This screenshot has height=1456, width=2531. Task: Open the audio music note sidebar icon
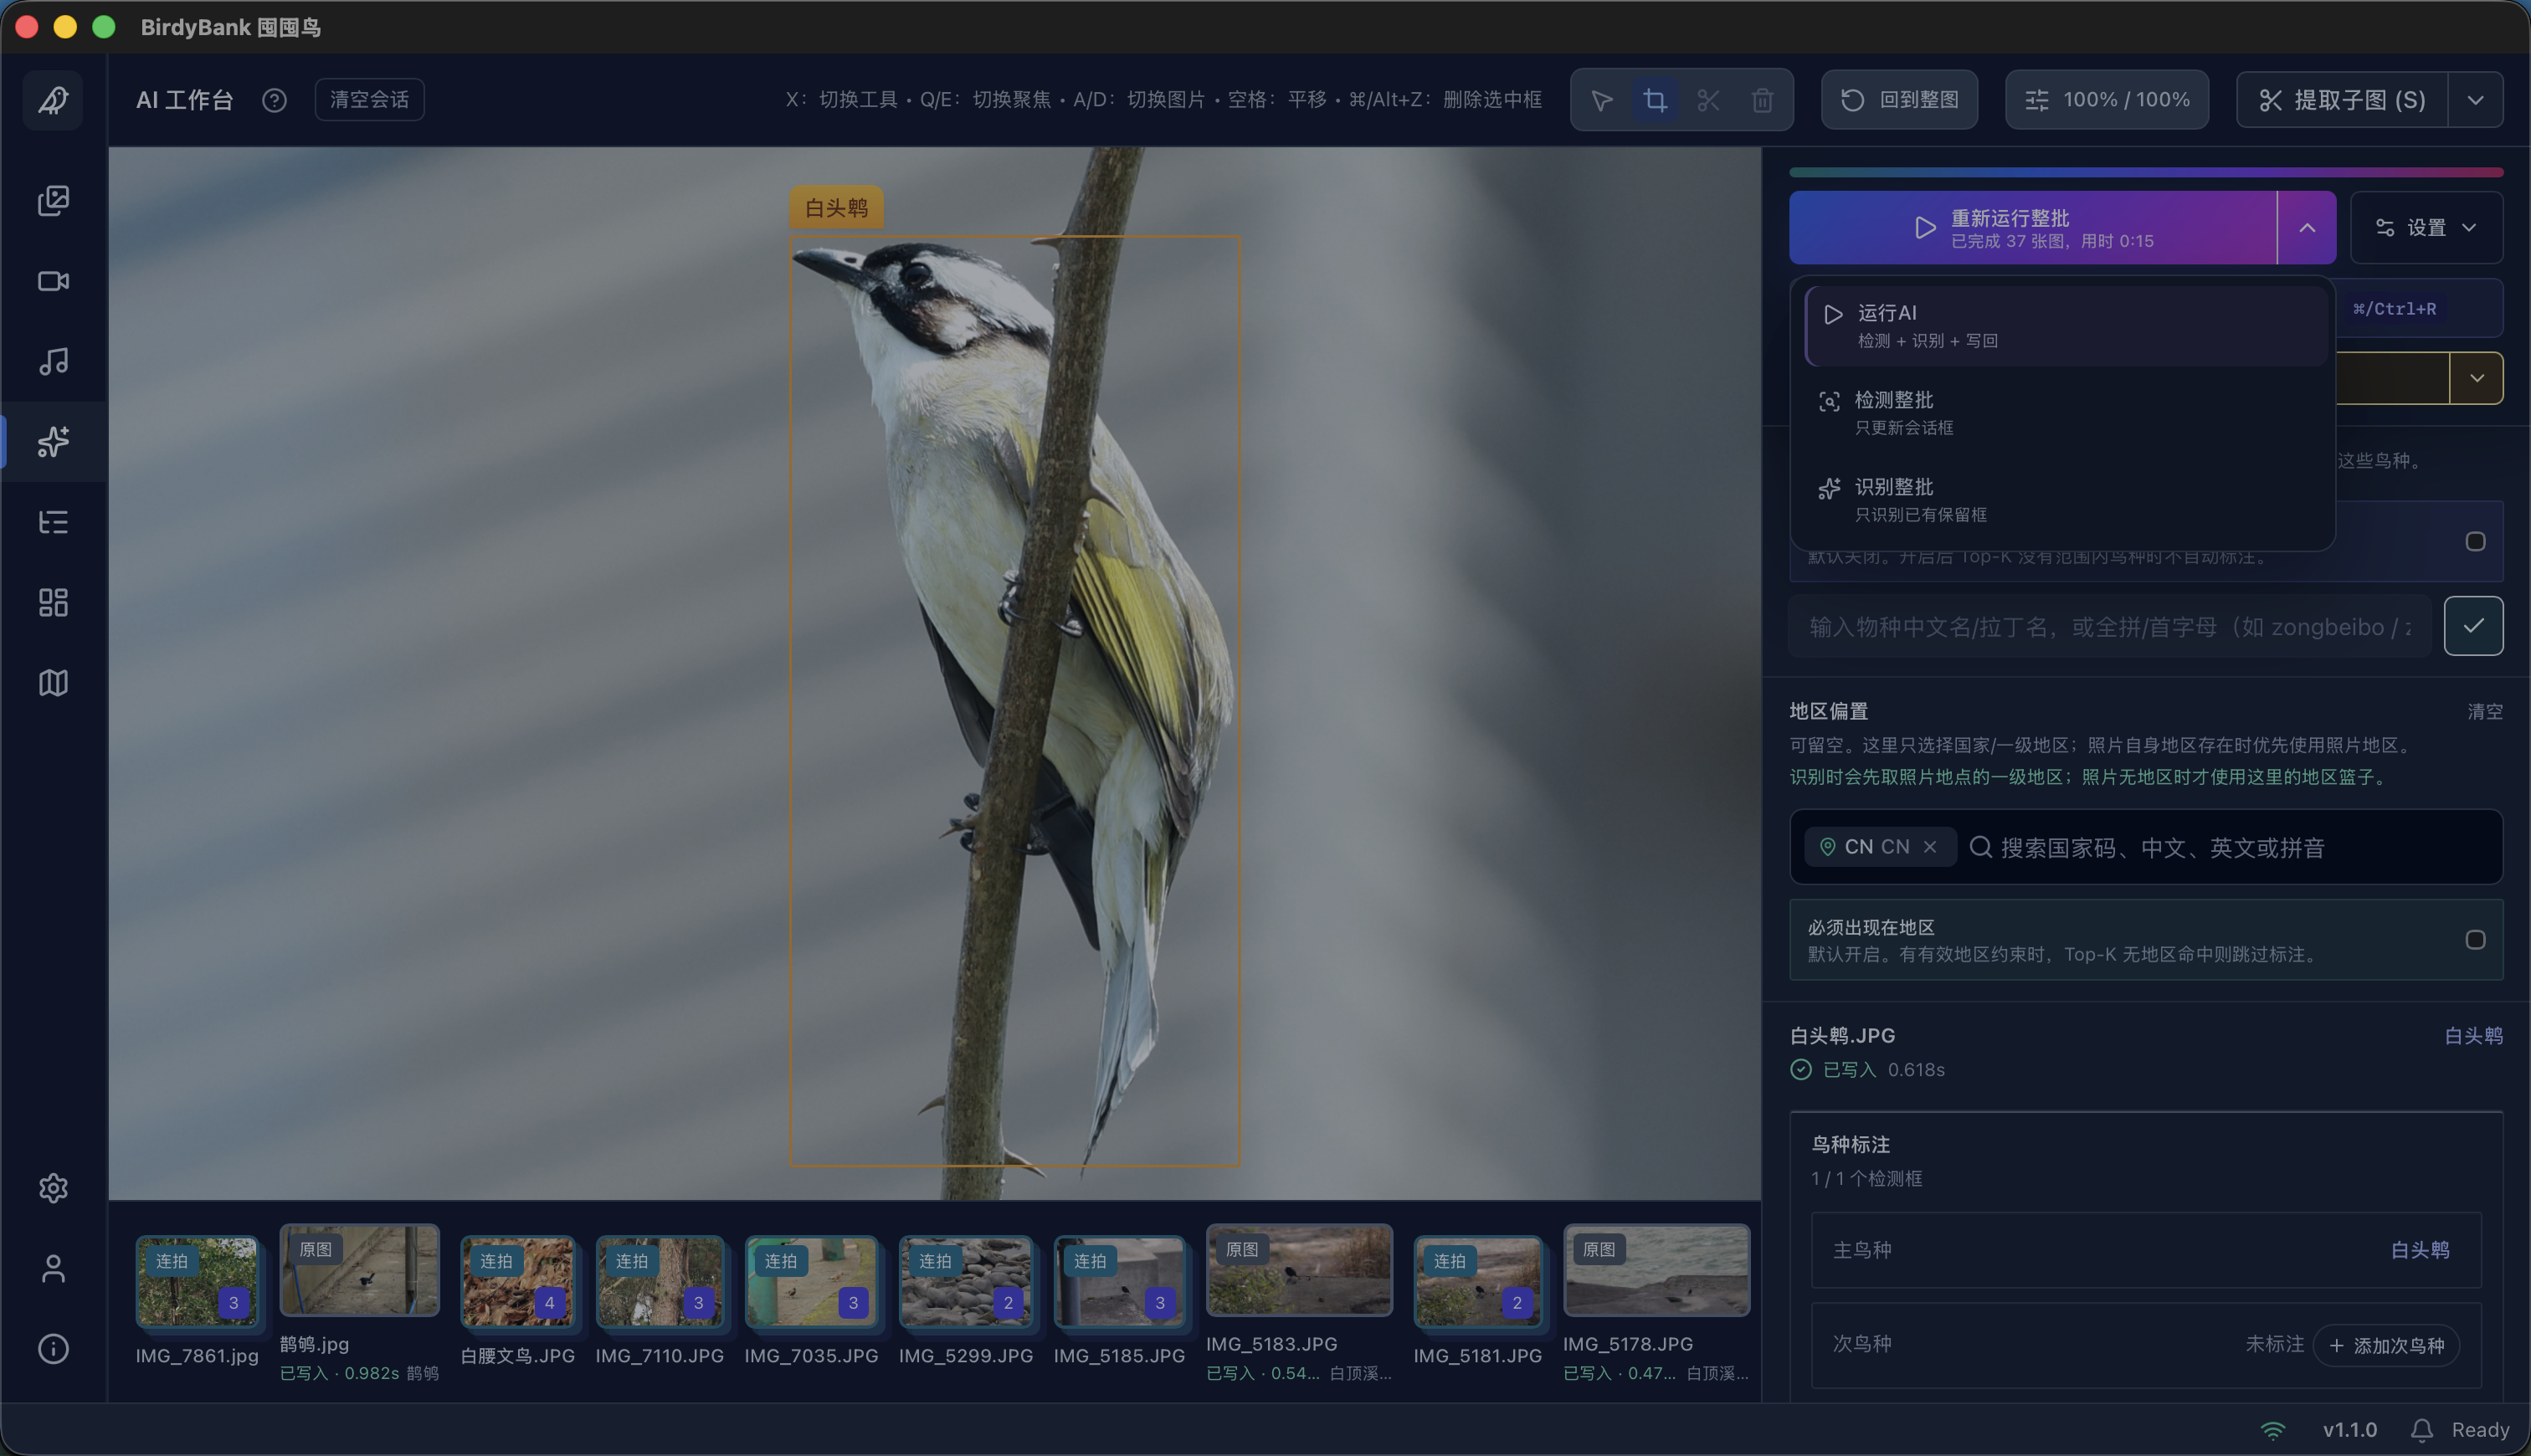pos(53,361)
